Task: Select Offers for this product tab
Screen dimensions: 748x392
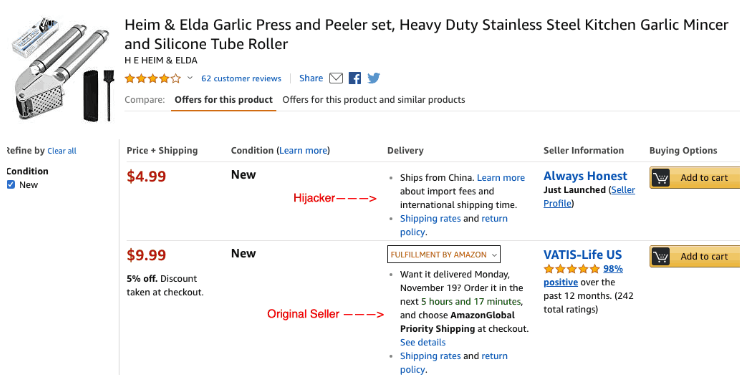Action: 223,100
